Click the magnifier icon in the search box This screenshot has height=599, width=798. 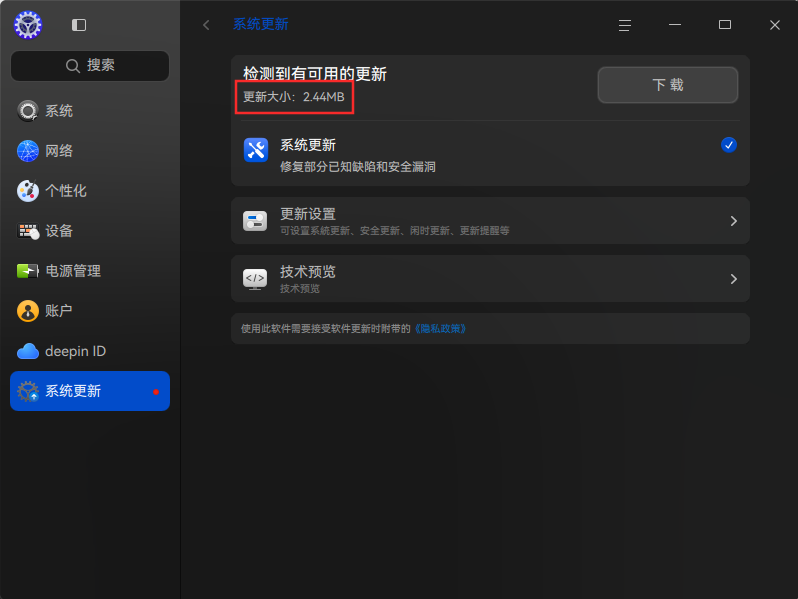point(73,66)
